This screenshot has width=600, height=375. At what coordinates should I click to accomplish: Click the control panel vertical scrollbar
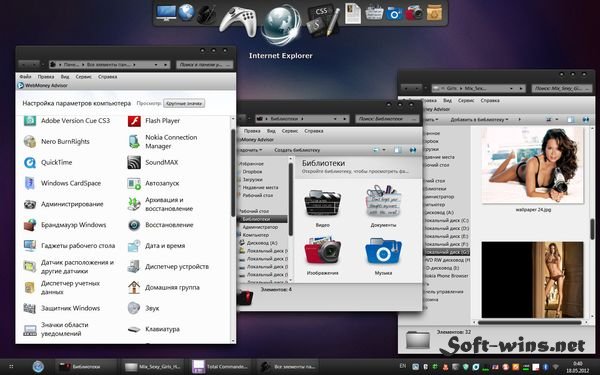[x=233, y=173]
